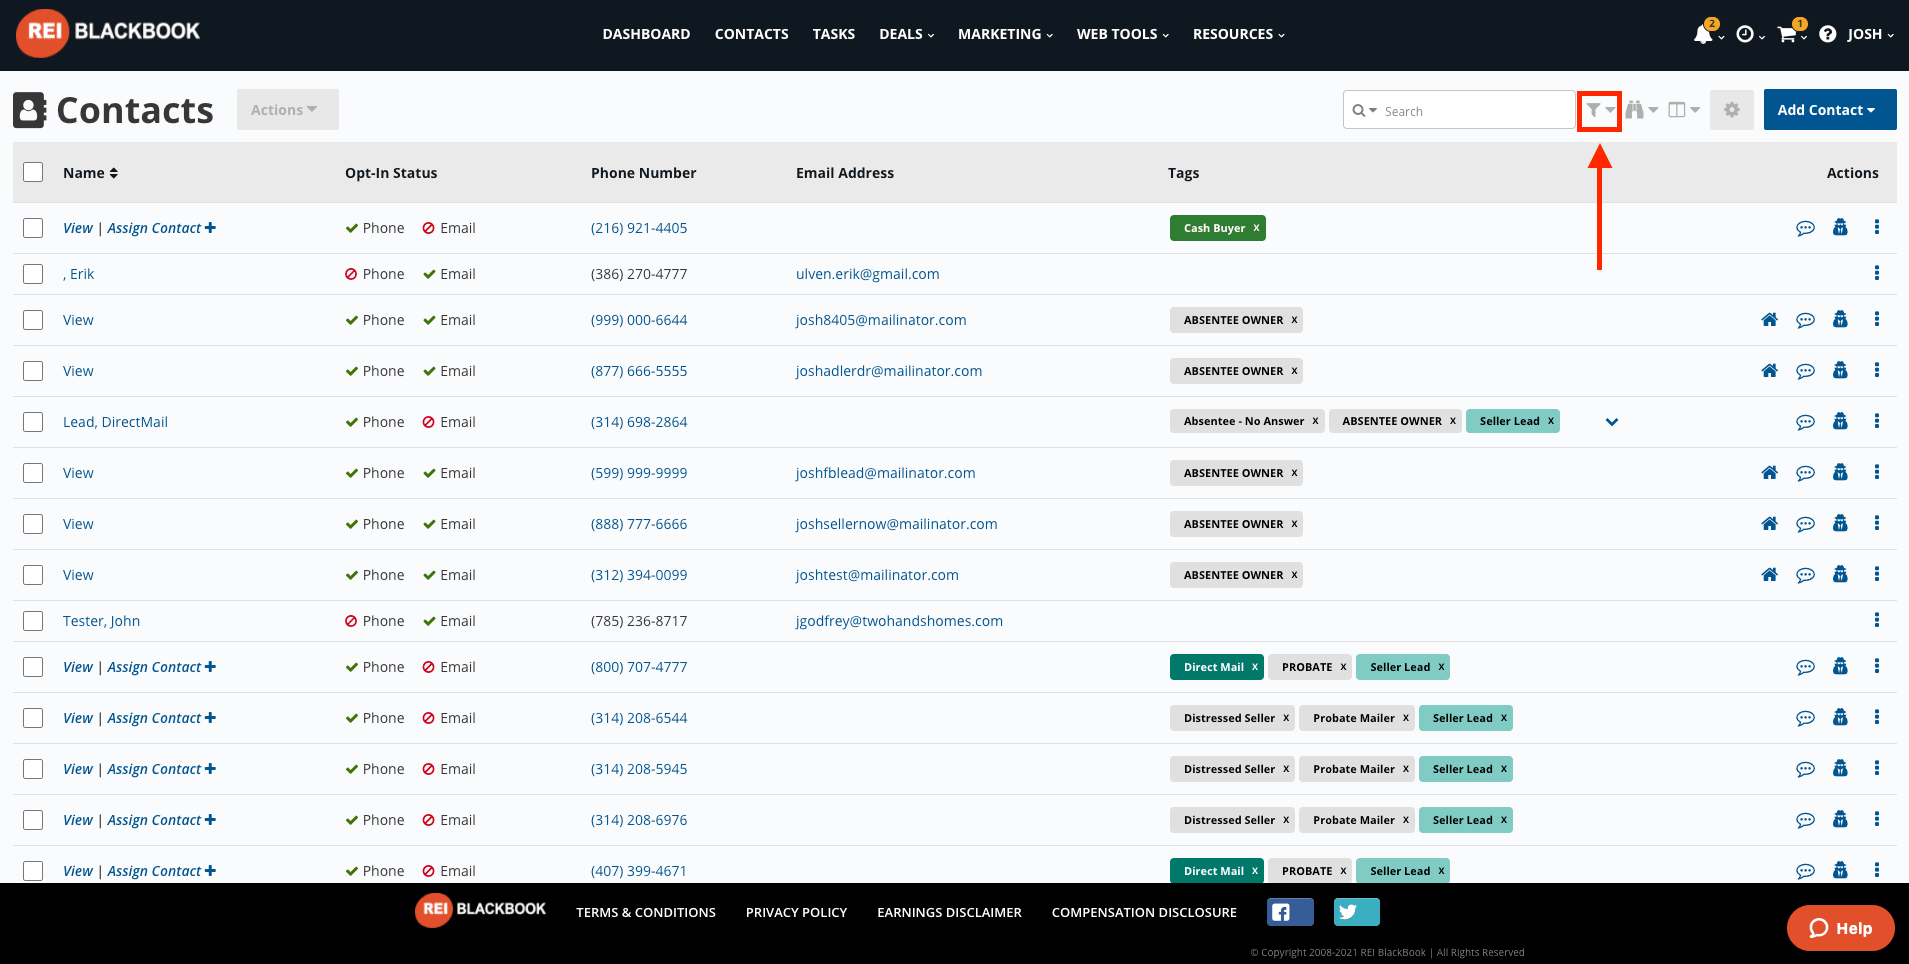Screen dimensions: 1909x964
Task: Open PRIVACY POLICY footer link
Action: click(x=796, y=912)
